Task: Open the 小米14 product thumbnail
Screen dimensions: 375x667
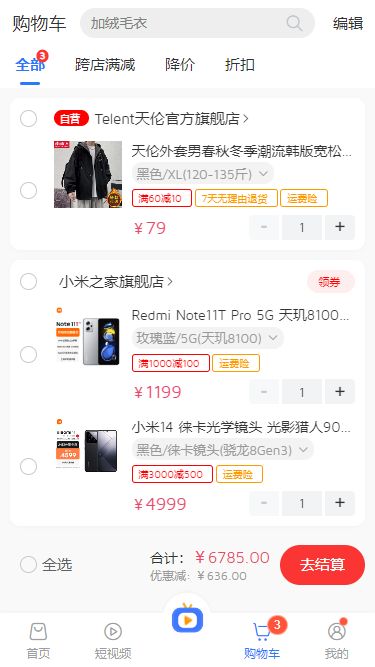Action: [88, 451]
